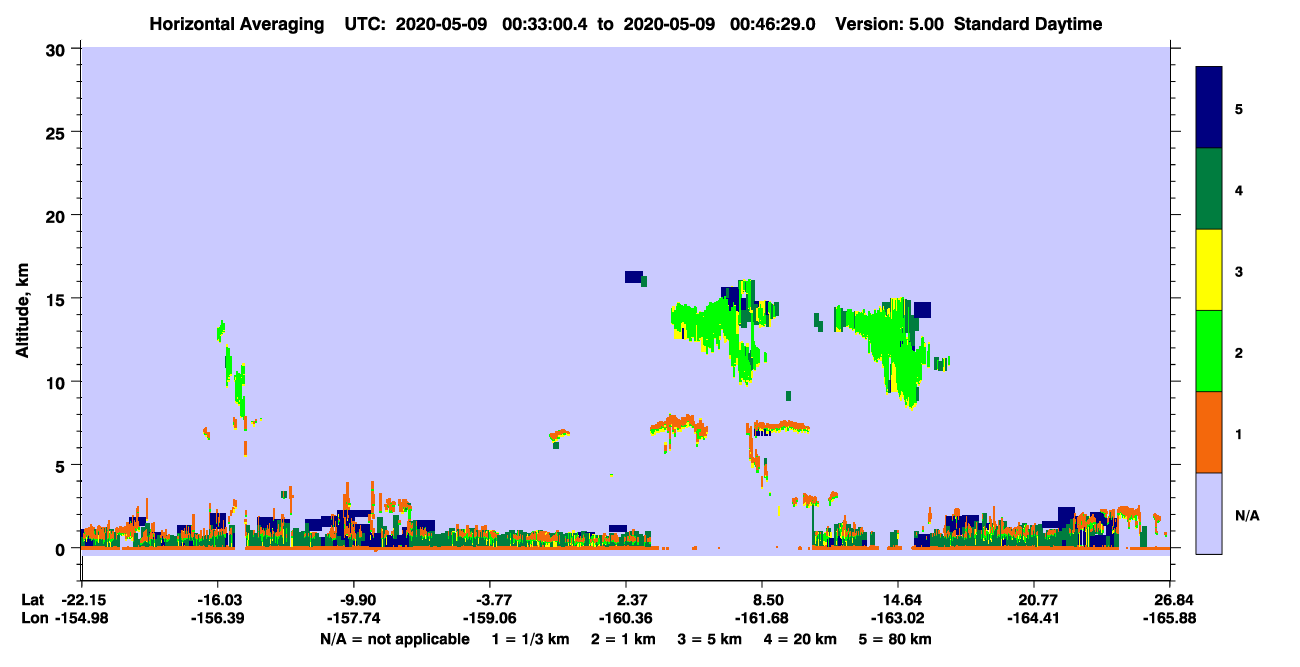Click the longitude value -165.88

coord(1170,618)
